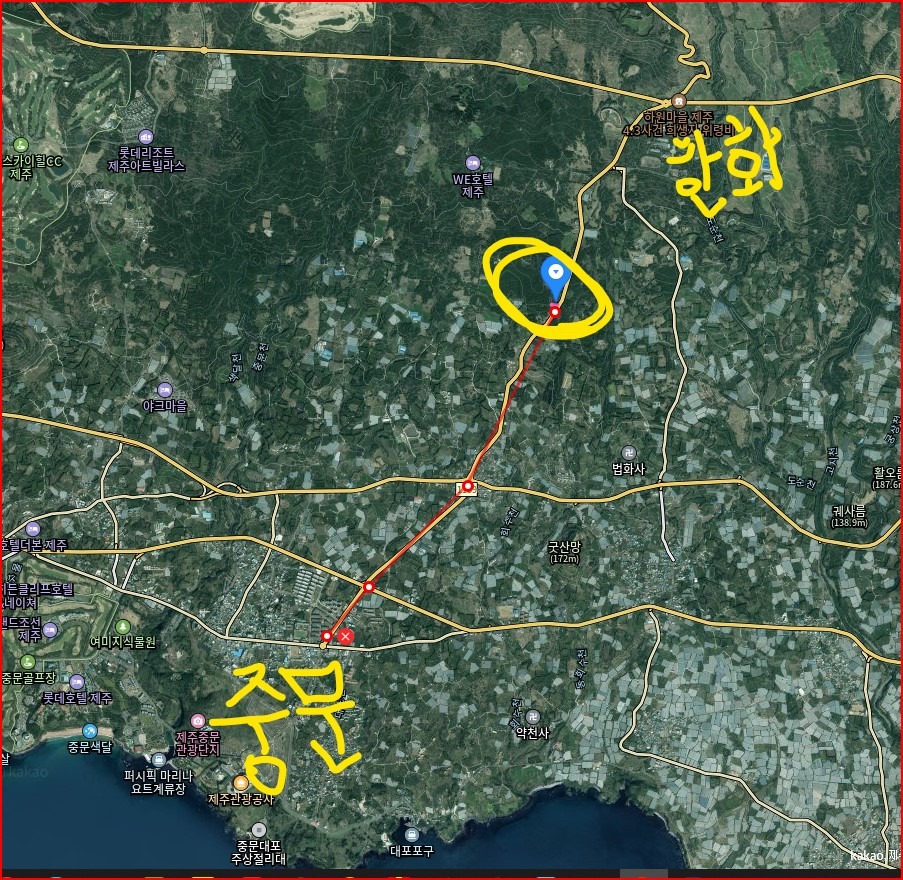Click the 법화사 label text
Screen dimensions: 903x880
click(x=628, y=469)
